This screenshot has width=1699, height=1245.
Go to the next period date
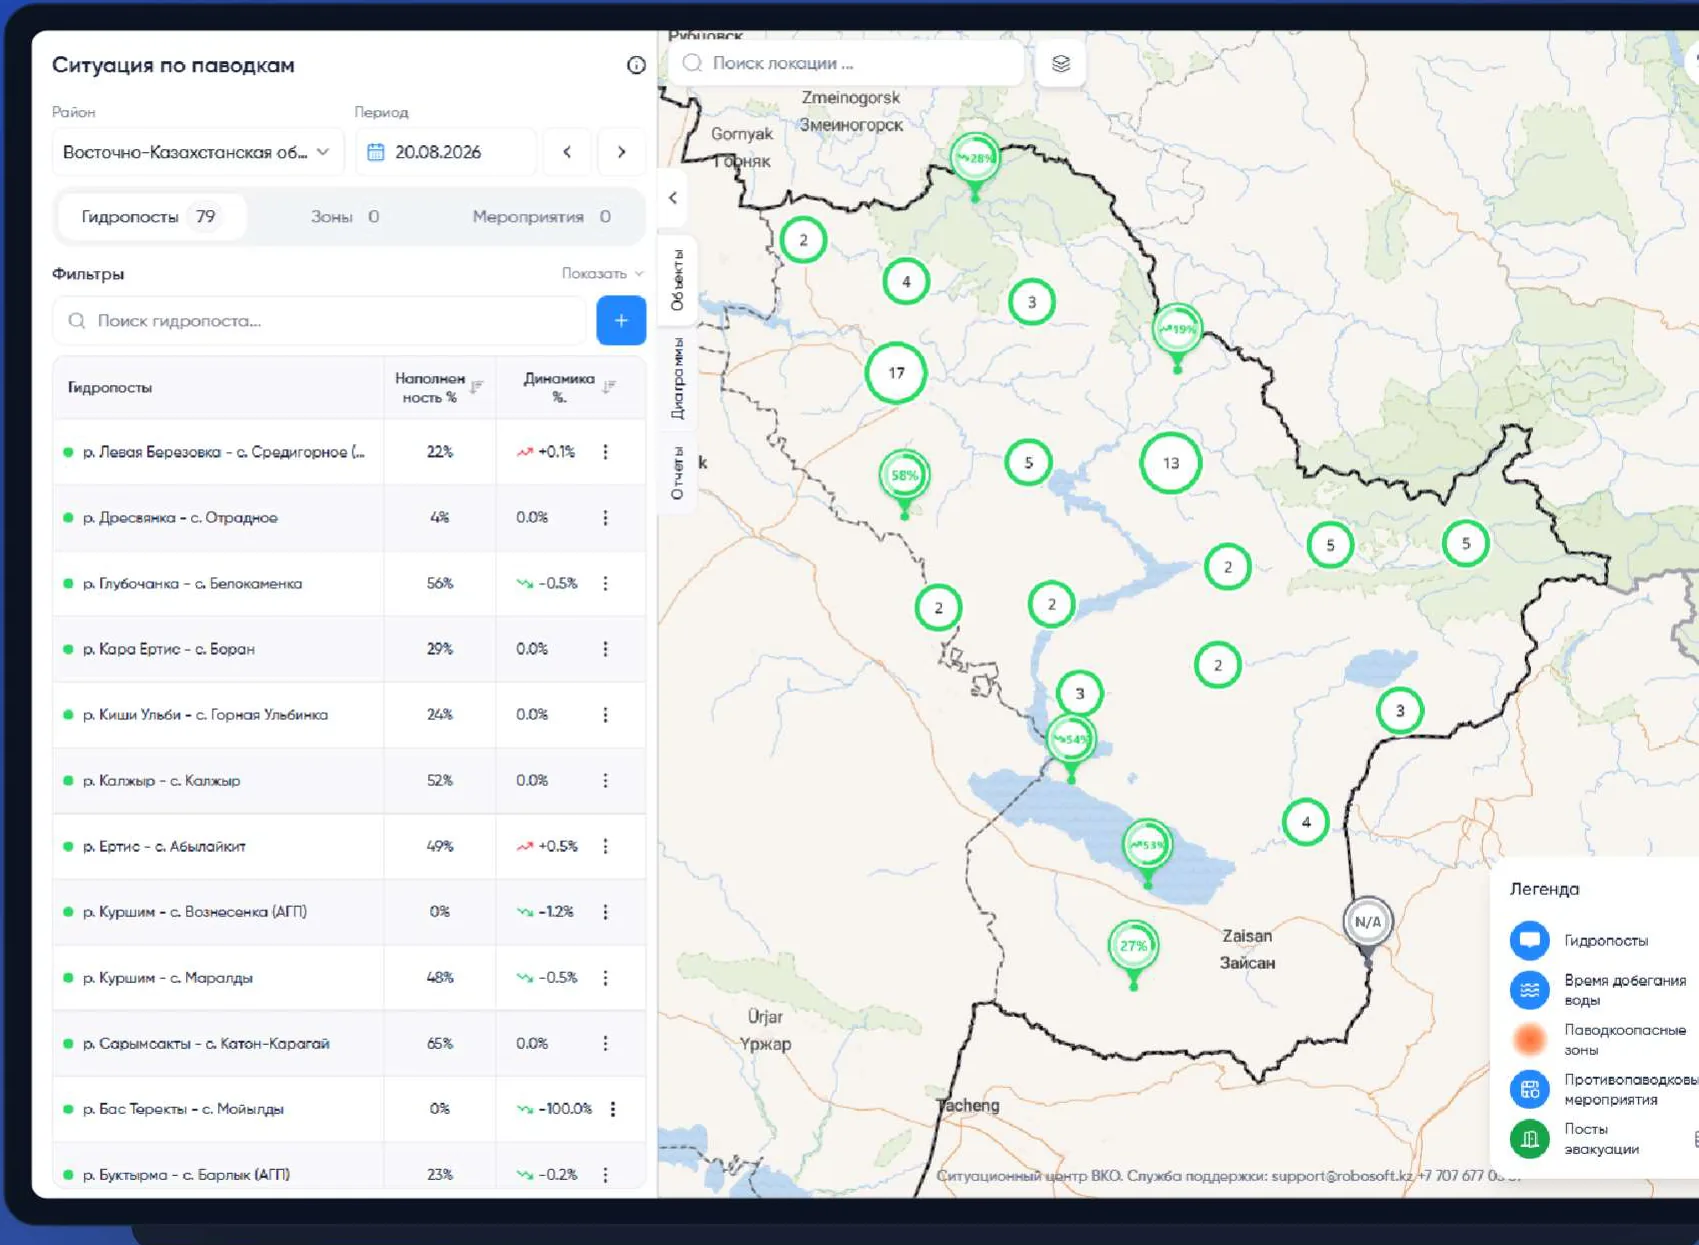tap(621, 152)
